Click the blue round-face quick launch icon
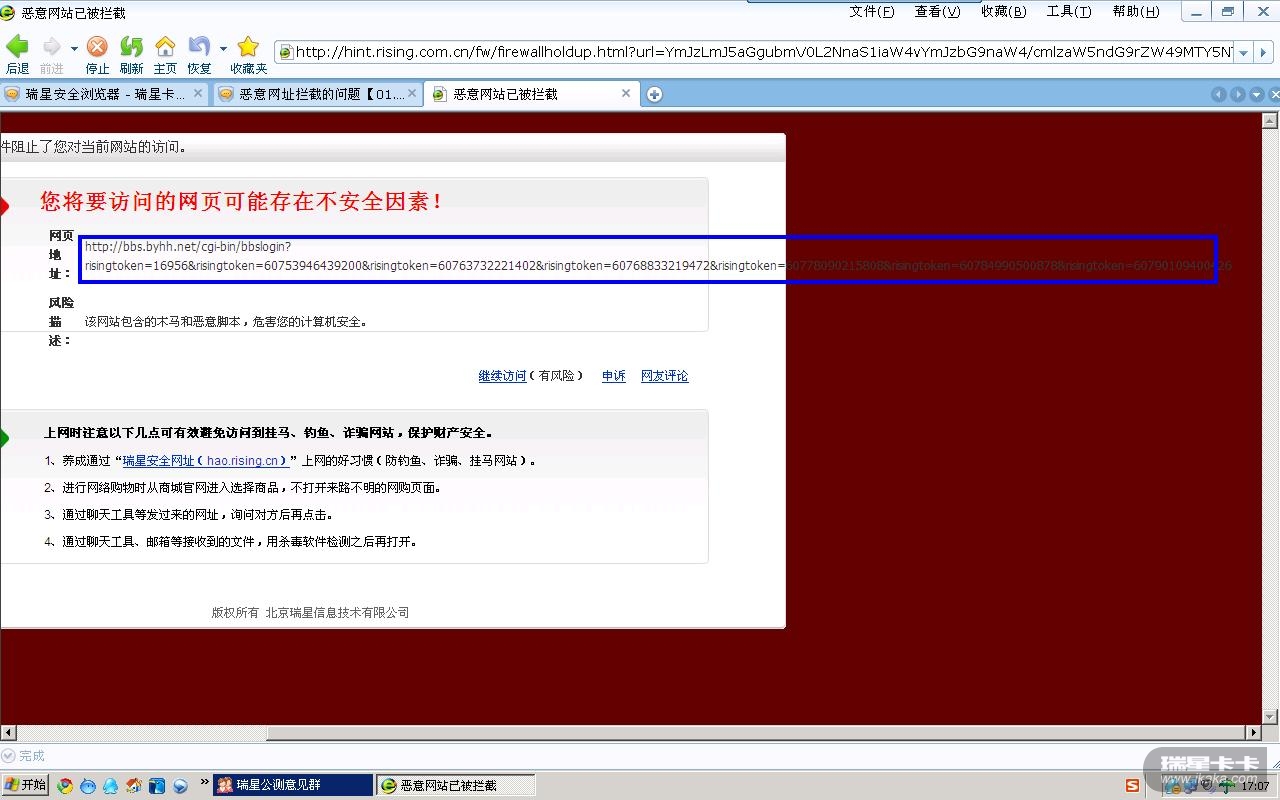This screenshot has width=1280, height=800. coord(88,786)
